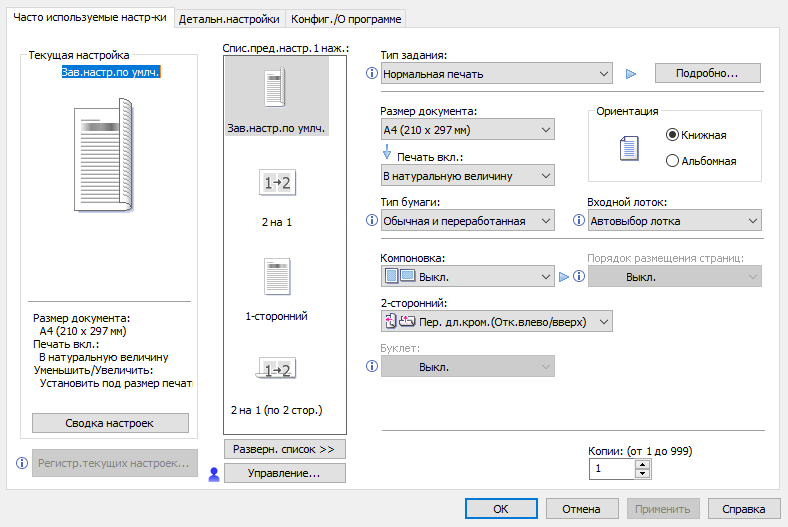Click info icon beside Тип бумаги
Viewport: 788px width, 527px height.
pos(371,220)
